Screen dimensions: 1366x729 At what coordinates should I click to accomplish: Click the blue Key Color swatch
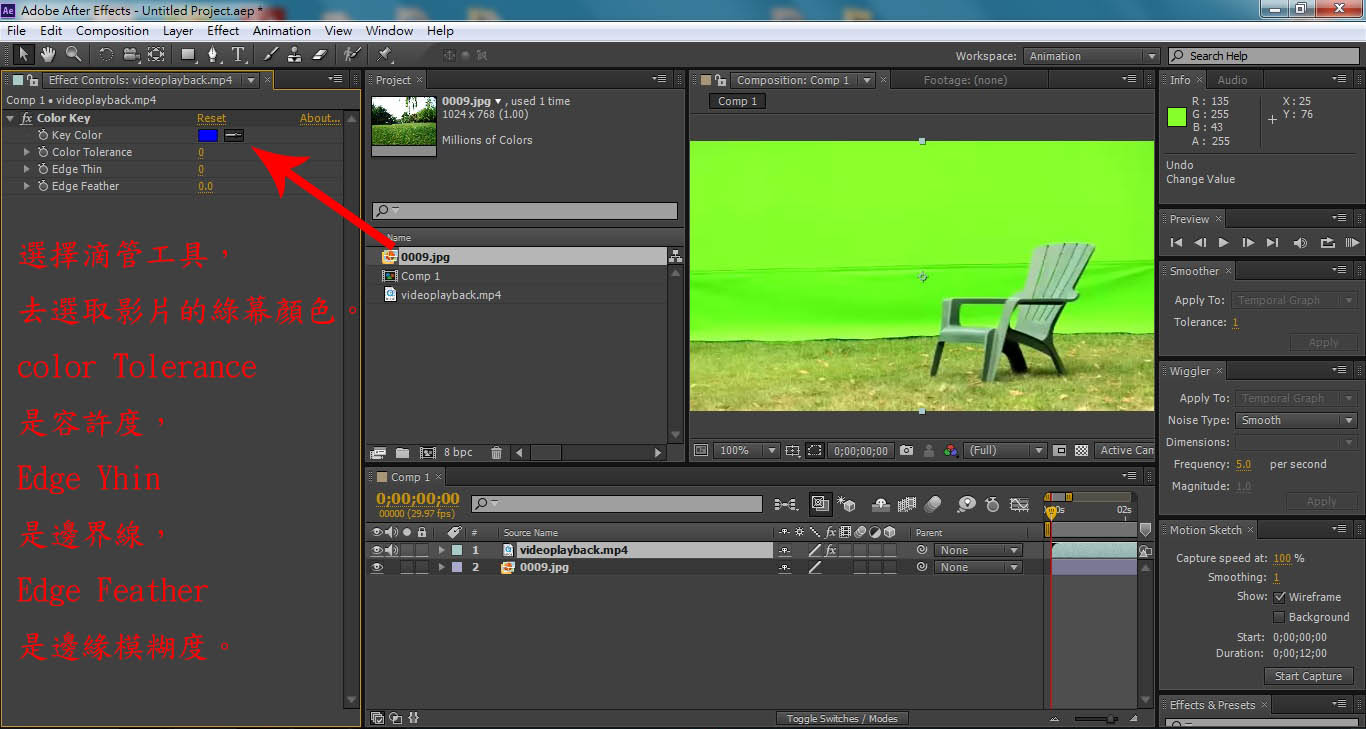(207, 135)
